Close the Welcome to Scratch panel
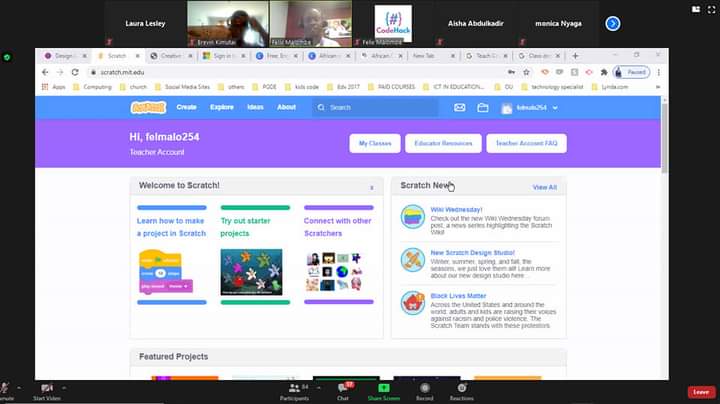This screenshot has height=404, width=720. point(372,188)
